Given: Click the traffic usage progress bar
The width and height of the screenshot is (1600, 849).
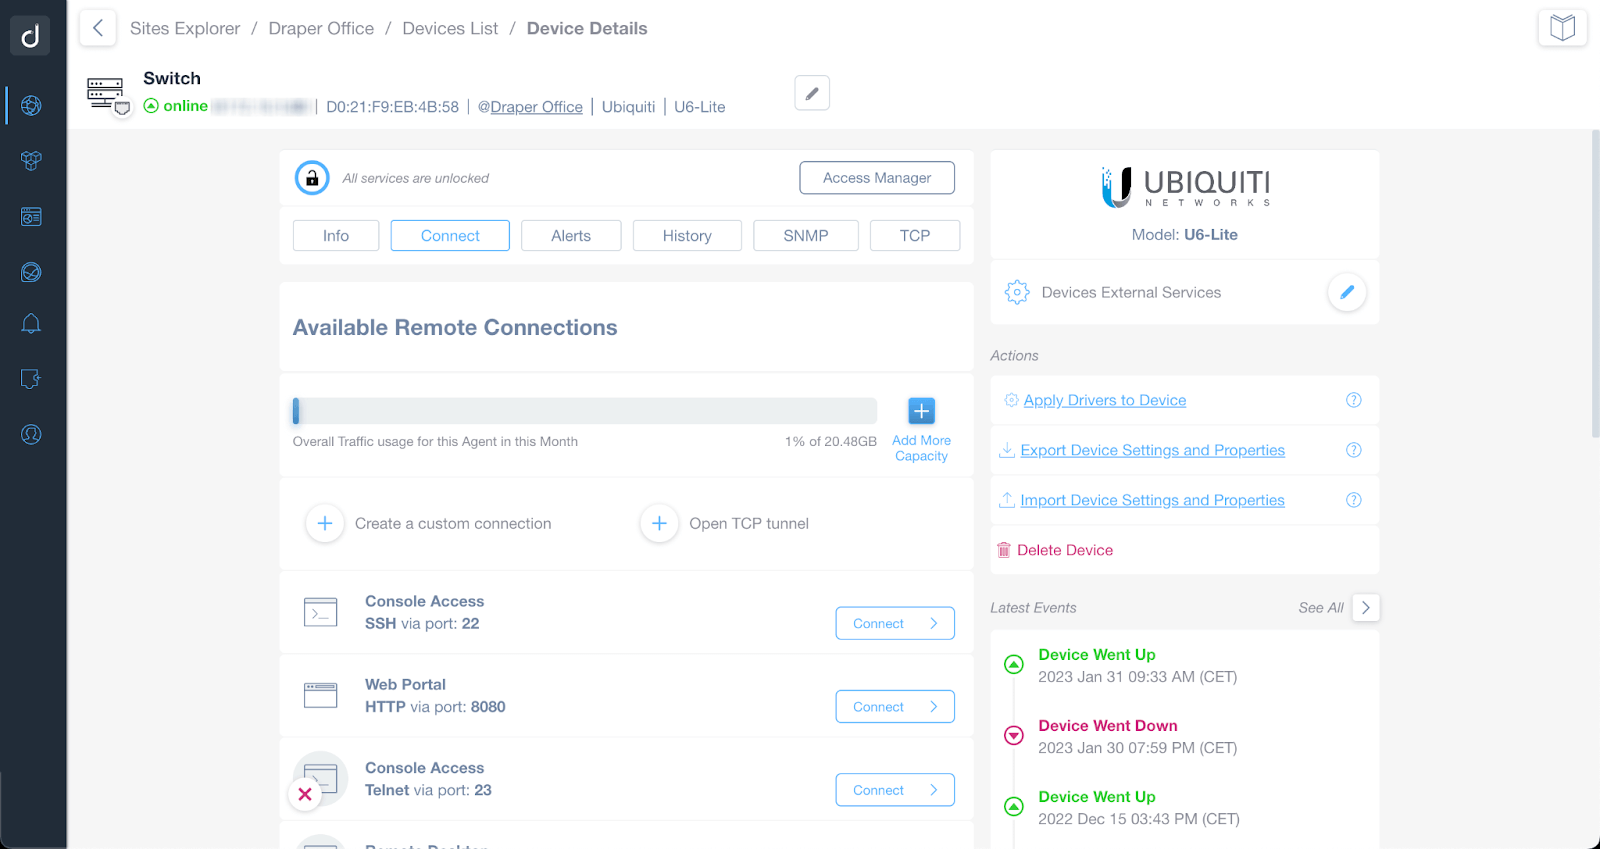Looking at the screenshot, I should pos(585,411).
